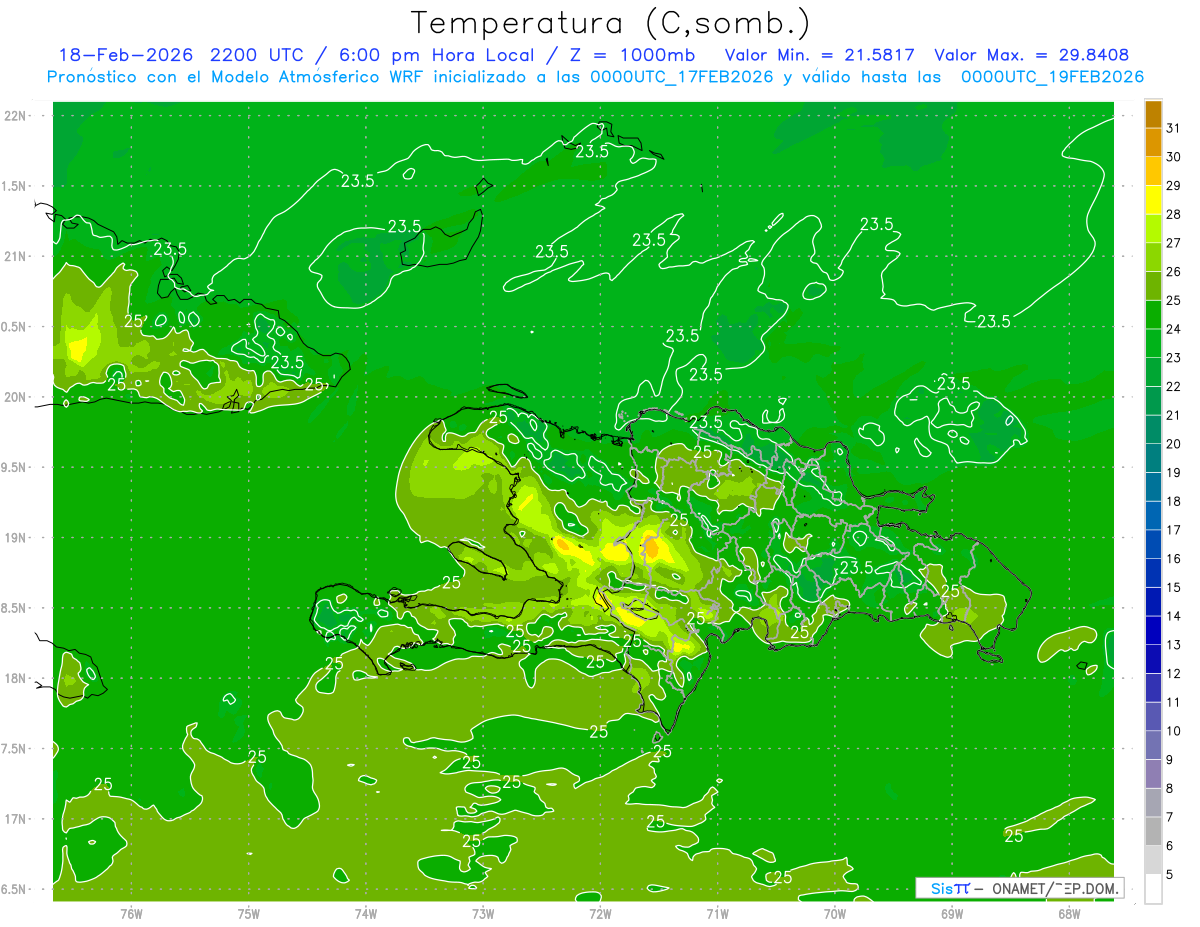Click the 74W longitude axis label
The image size is (1200, 927).
pyautogui.click(x=366, y=913)
